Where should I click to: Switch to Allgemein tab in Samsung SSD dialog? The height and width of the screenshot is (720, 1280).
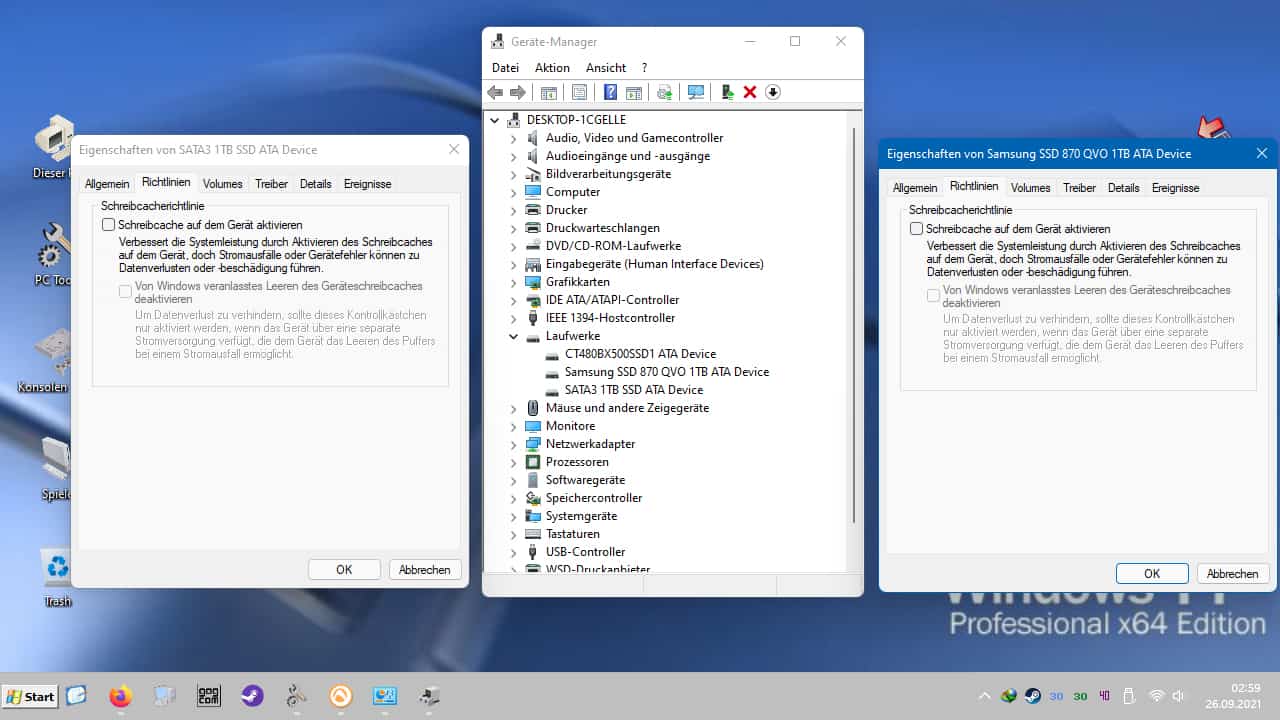click(915, 188)
